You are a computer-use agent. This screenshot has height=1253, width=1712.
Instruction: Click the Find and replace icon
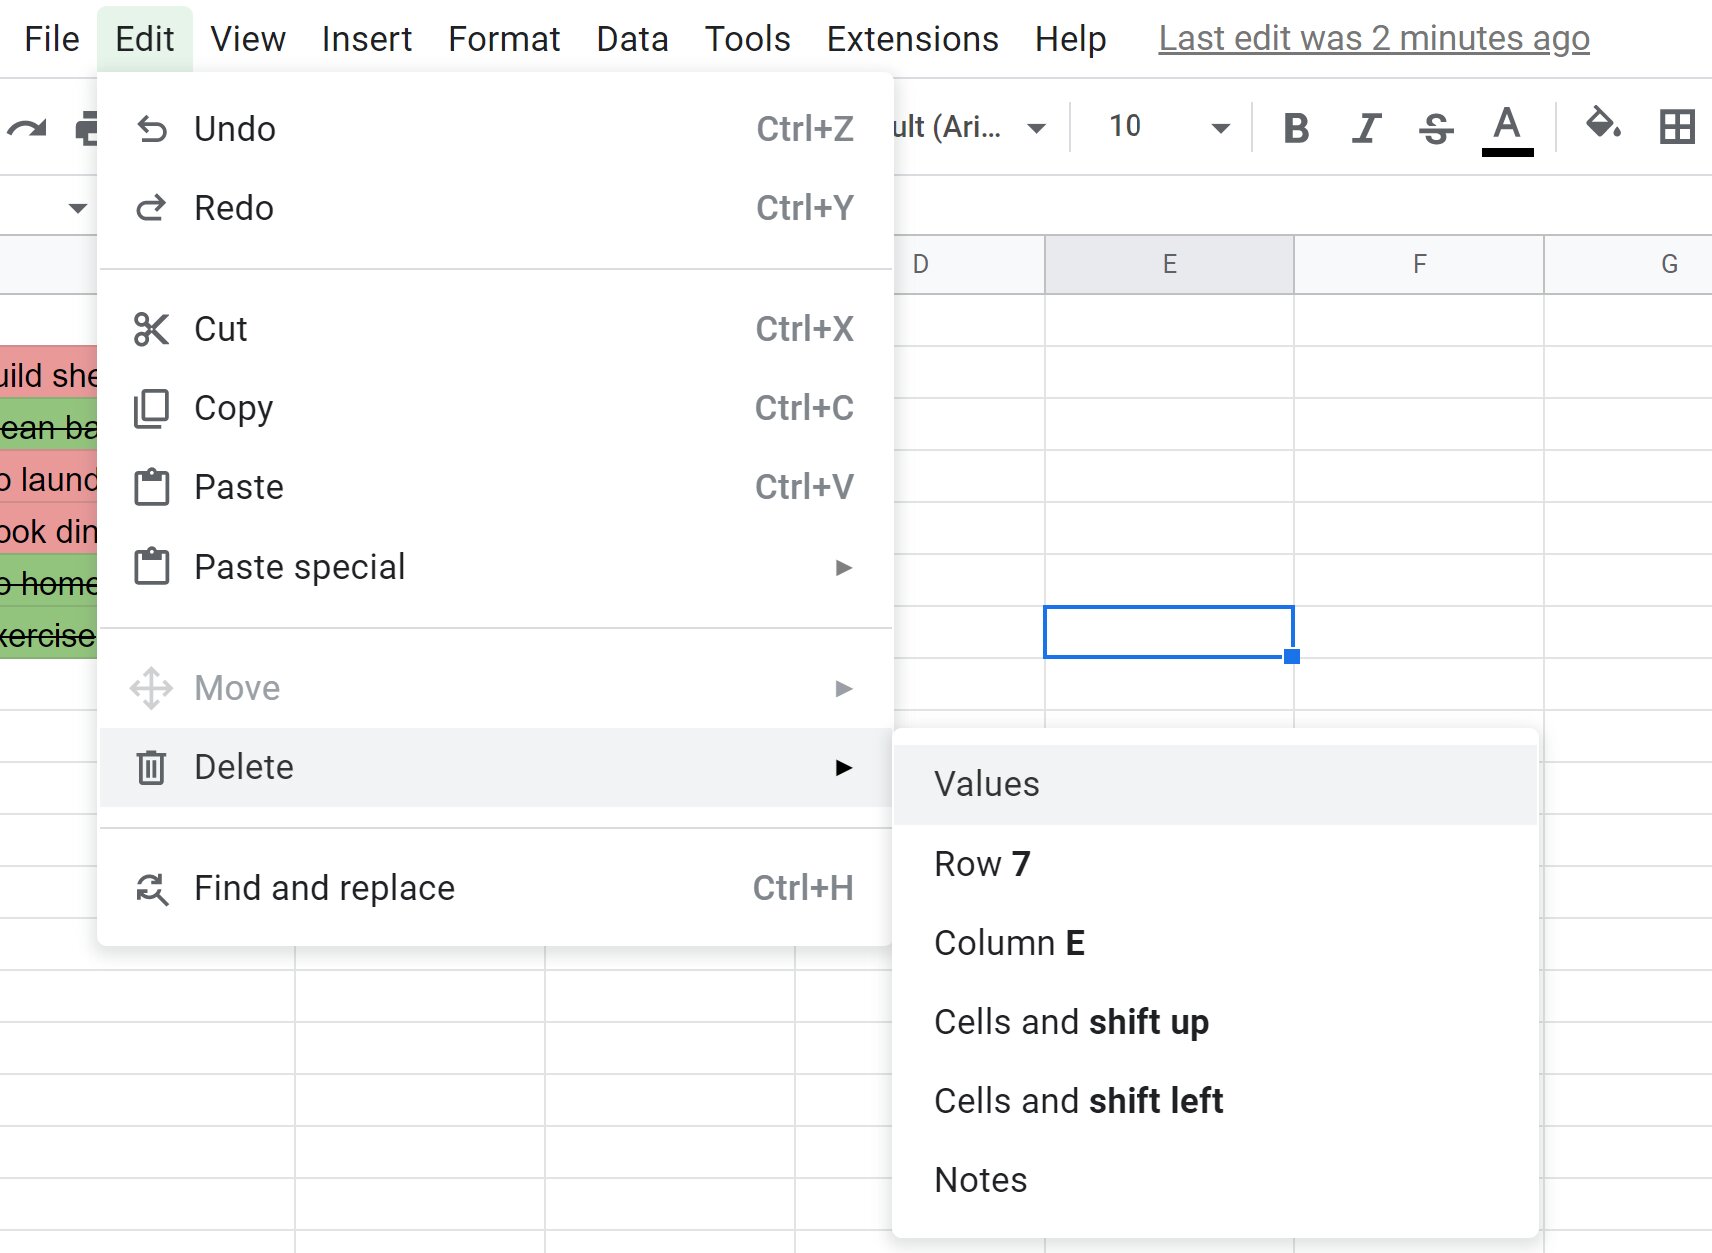pyautogui.click(x=152, y=888)
